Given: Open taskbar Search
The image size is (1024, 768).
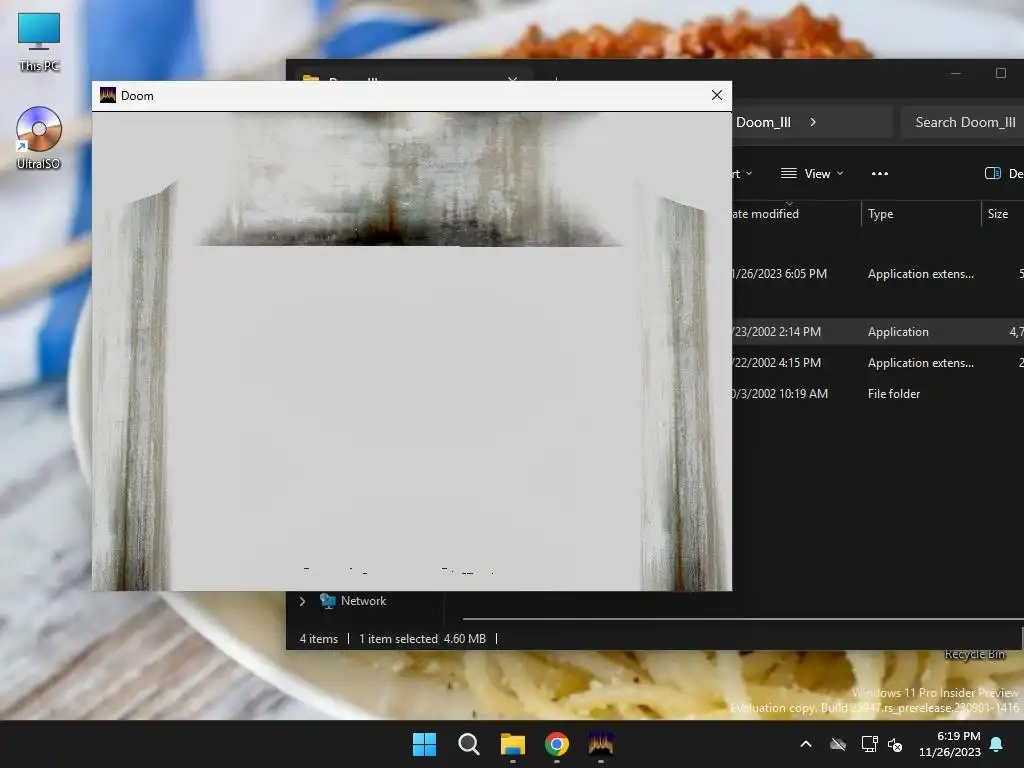Looking at the screenshot, I should (469, 744).
